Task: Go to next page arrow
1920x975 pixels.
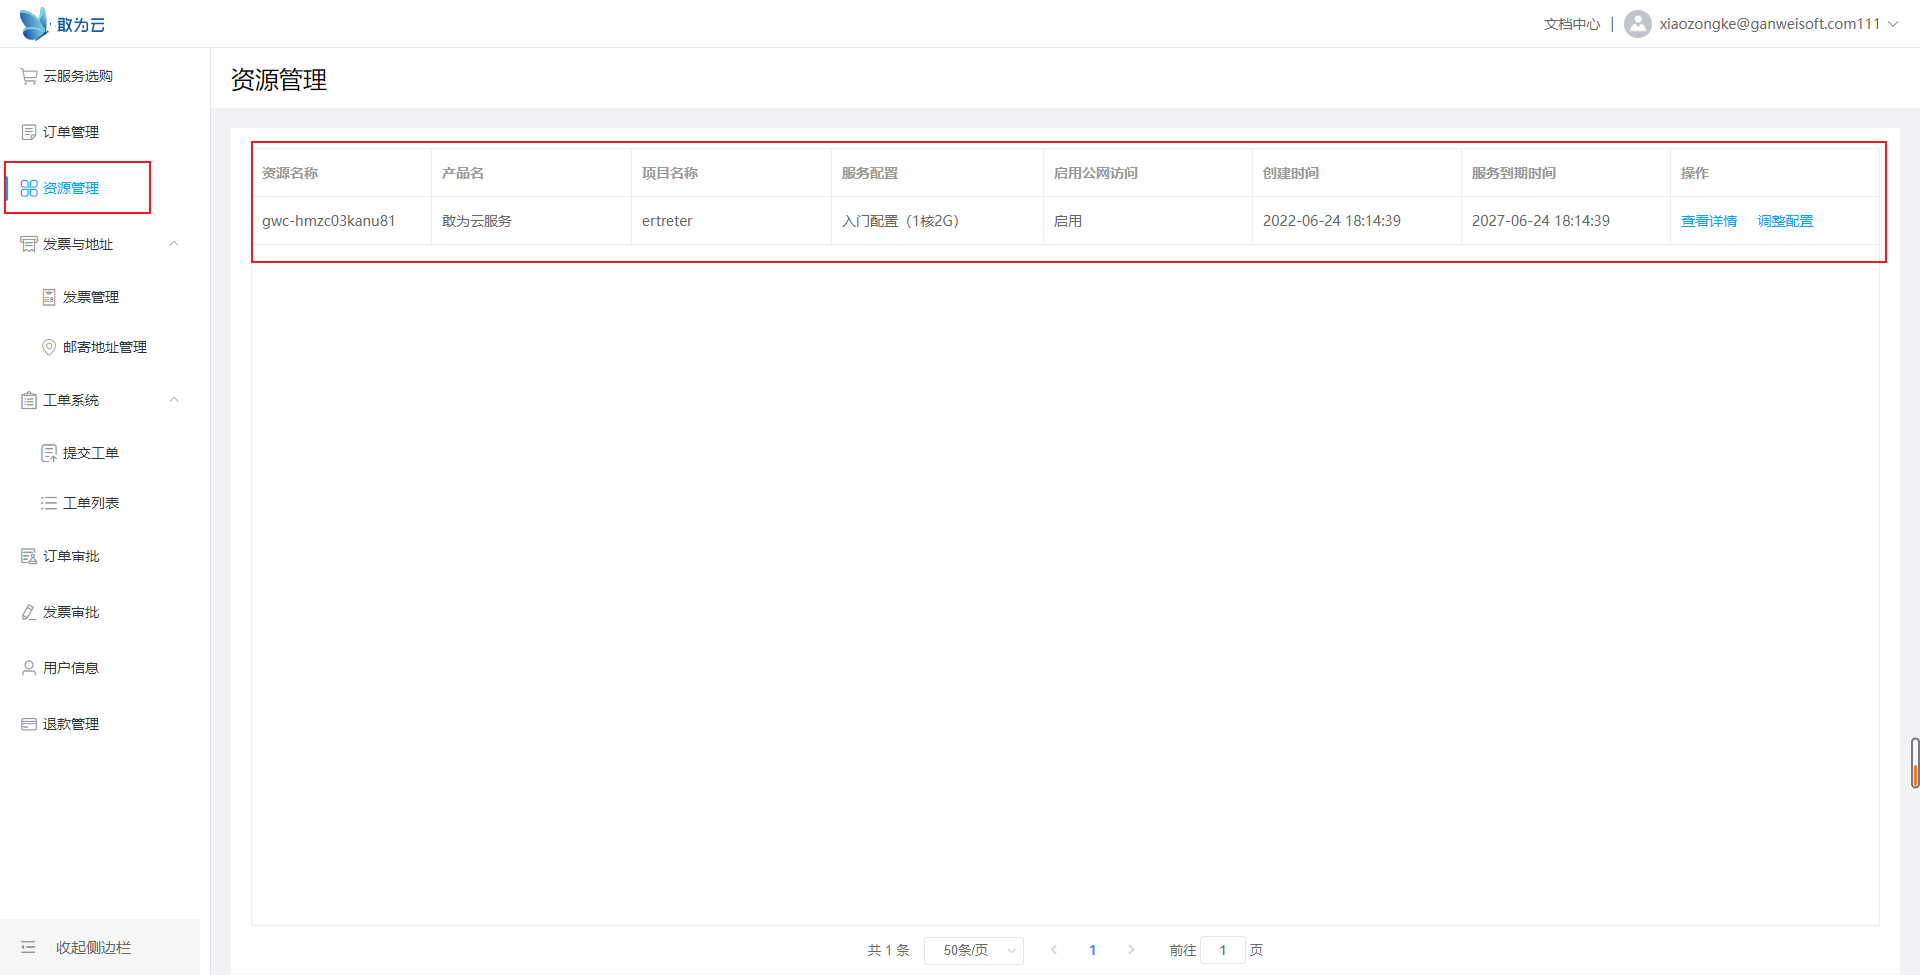Action: pyautogui.click(x=1131, y=950)
